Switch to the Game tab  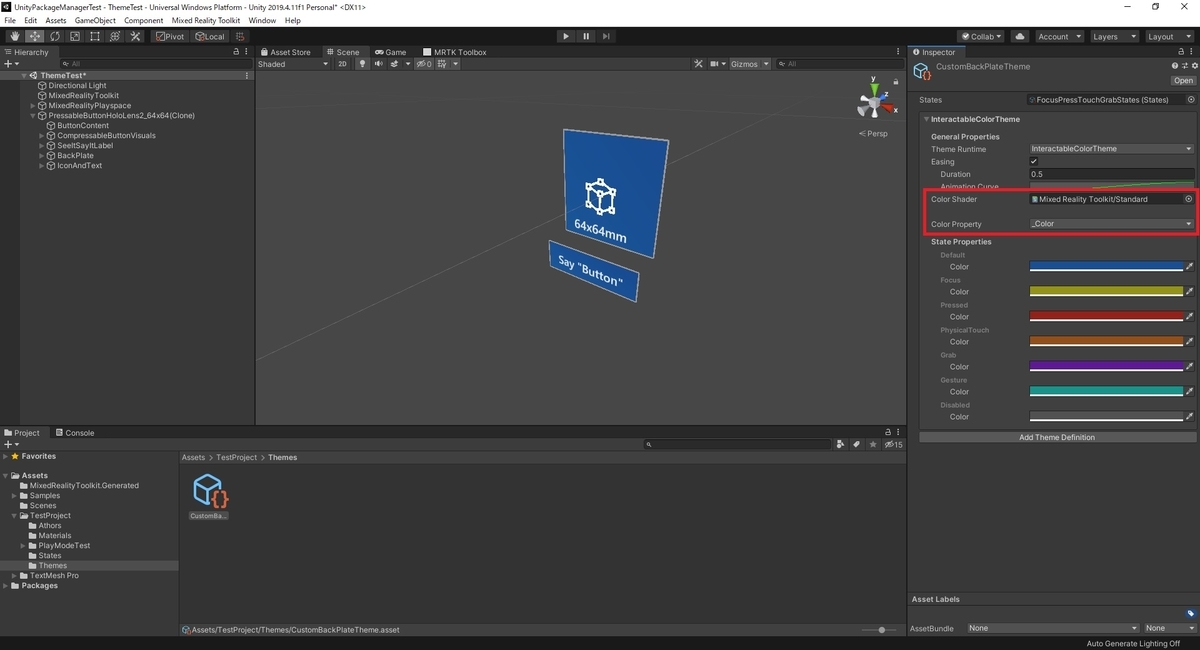390,52
